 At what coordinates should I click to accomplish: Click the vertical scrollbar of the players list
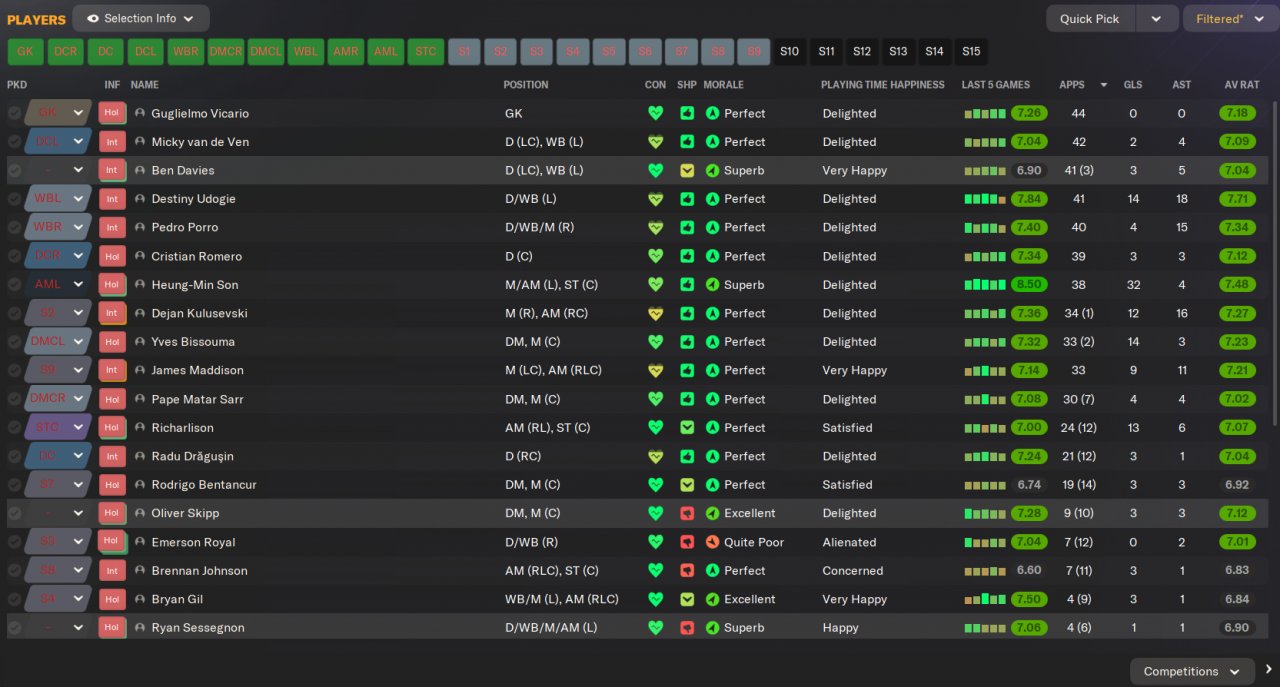point(1274,262)
